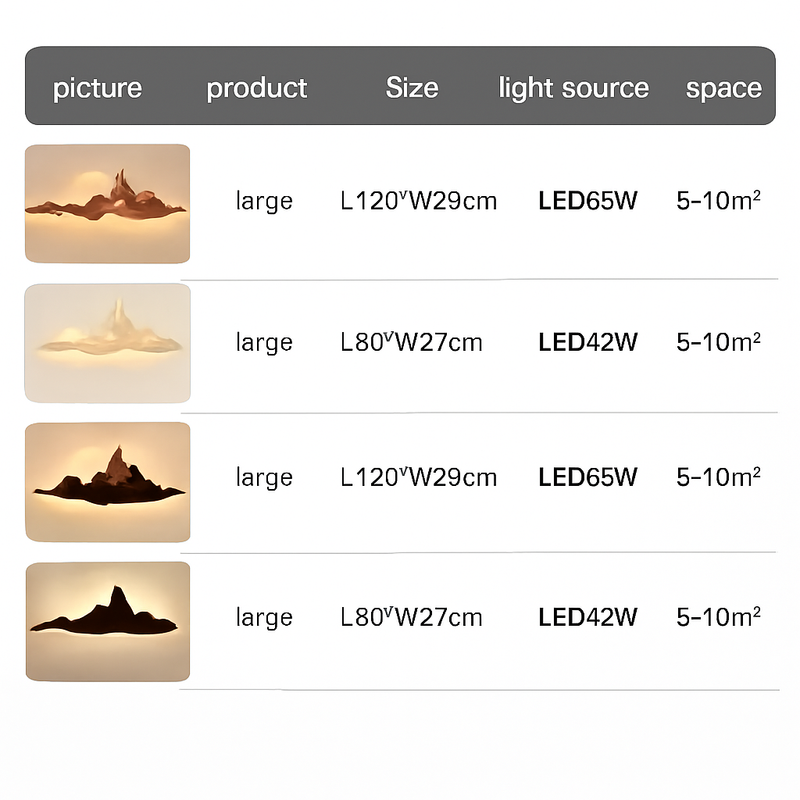Select the "product" column header

click(257, 88)
